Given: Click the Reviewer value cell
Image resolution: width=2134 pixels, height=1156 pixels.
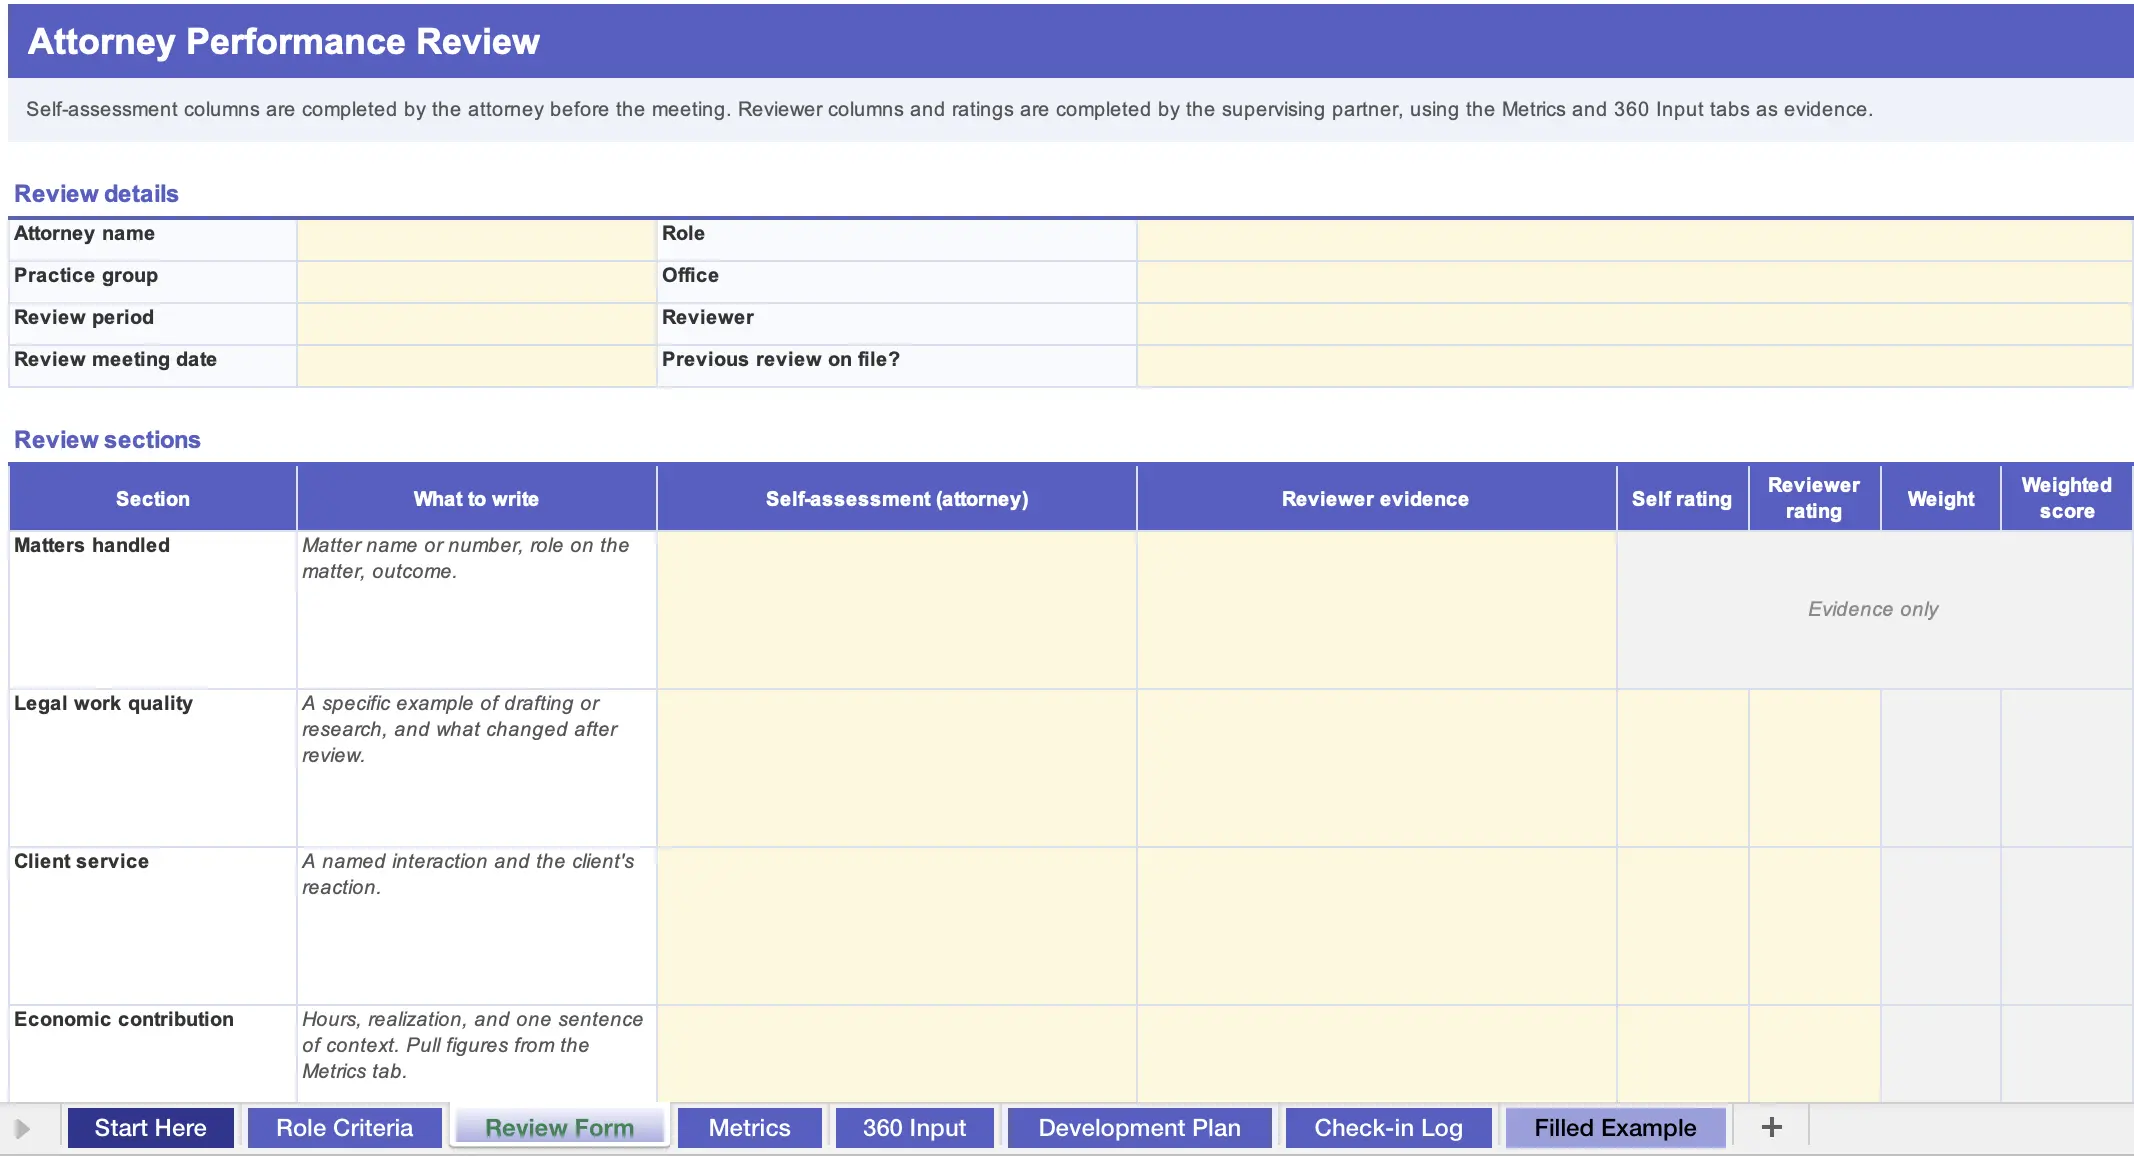Looking at the screenshot, I should 1634,325.
